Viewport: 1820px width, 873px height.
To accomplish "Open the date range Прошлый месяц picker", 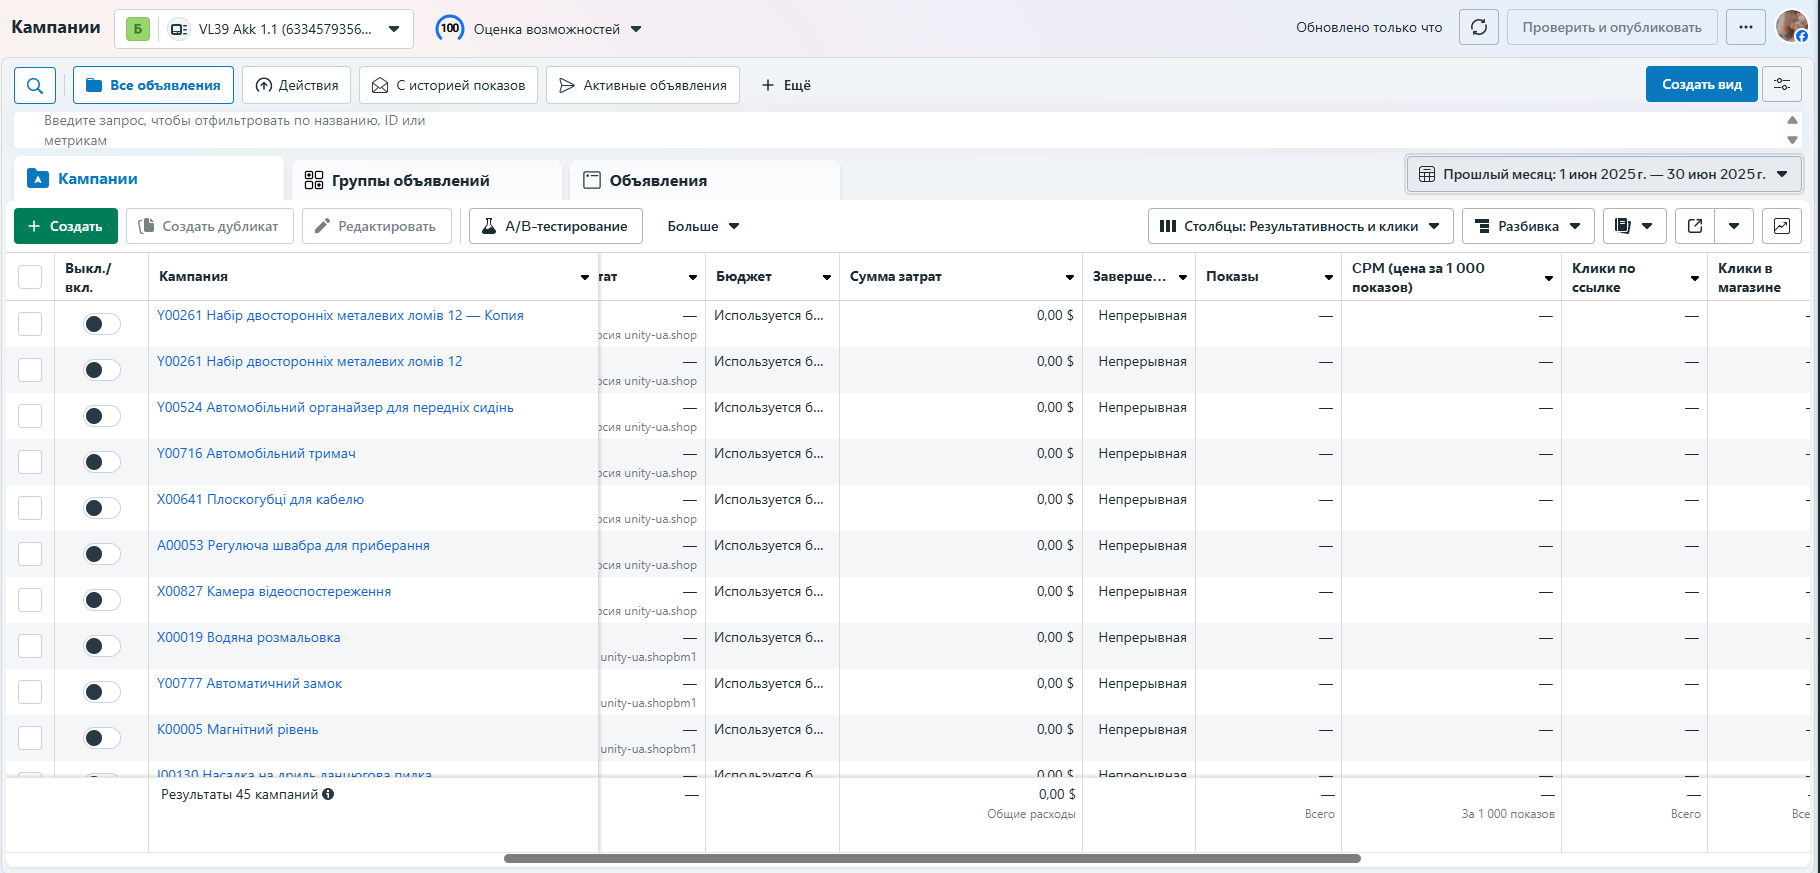I will (1604, 174).
